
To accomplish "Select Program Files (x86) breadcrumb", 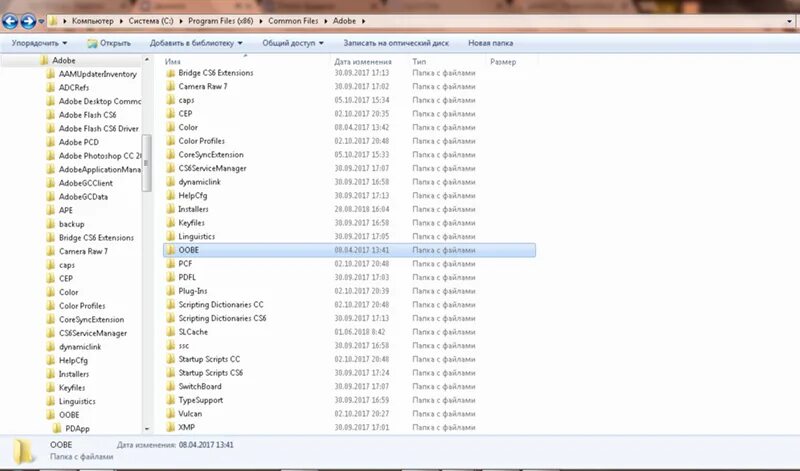I will (220, 21).
